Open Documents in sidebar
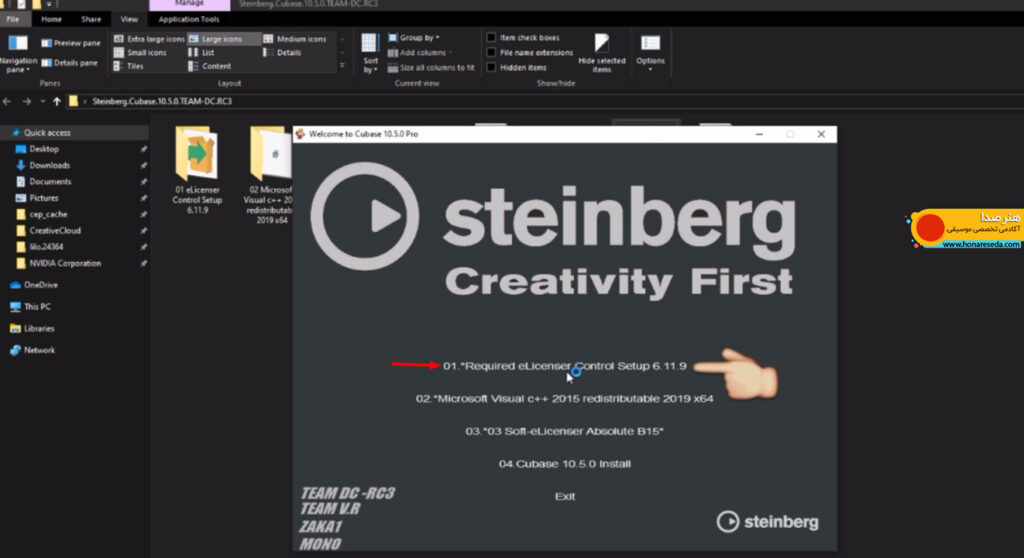 [x=50, y=182]
